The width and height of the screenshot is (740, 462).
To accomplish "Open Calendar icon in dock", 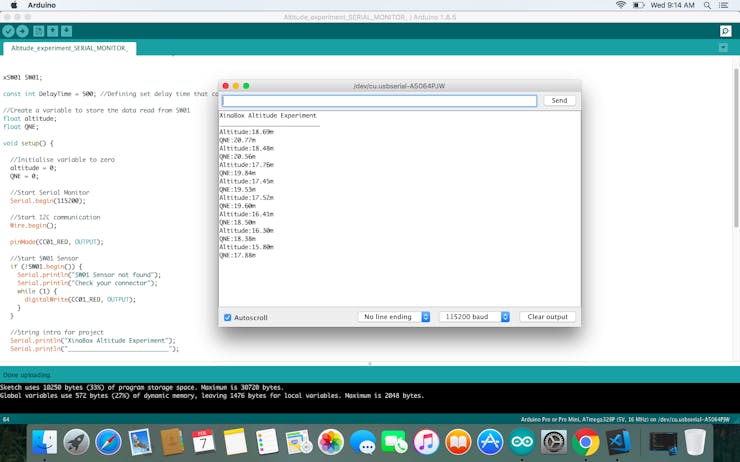I will pos(203,442).
